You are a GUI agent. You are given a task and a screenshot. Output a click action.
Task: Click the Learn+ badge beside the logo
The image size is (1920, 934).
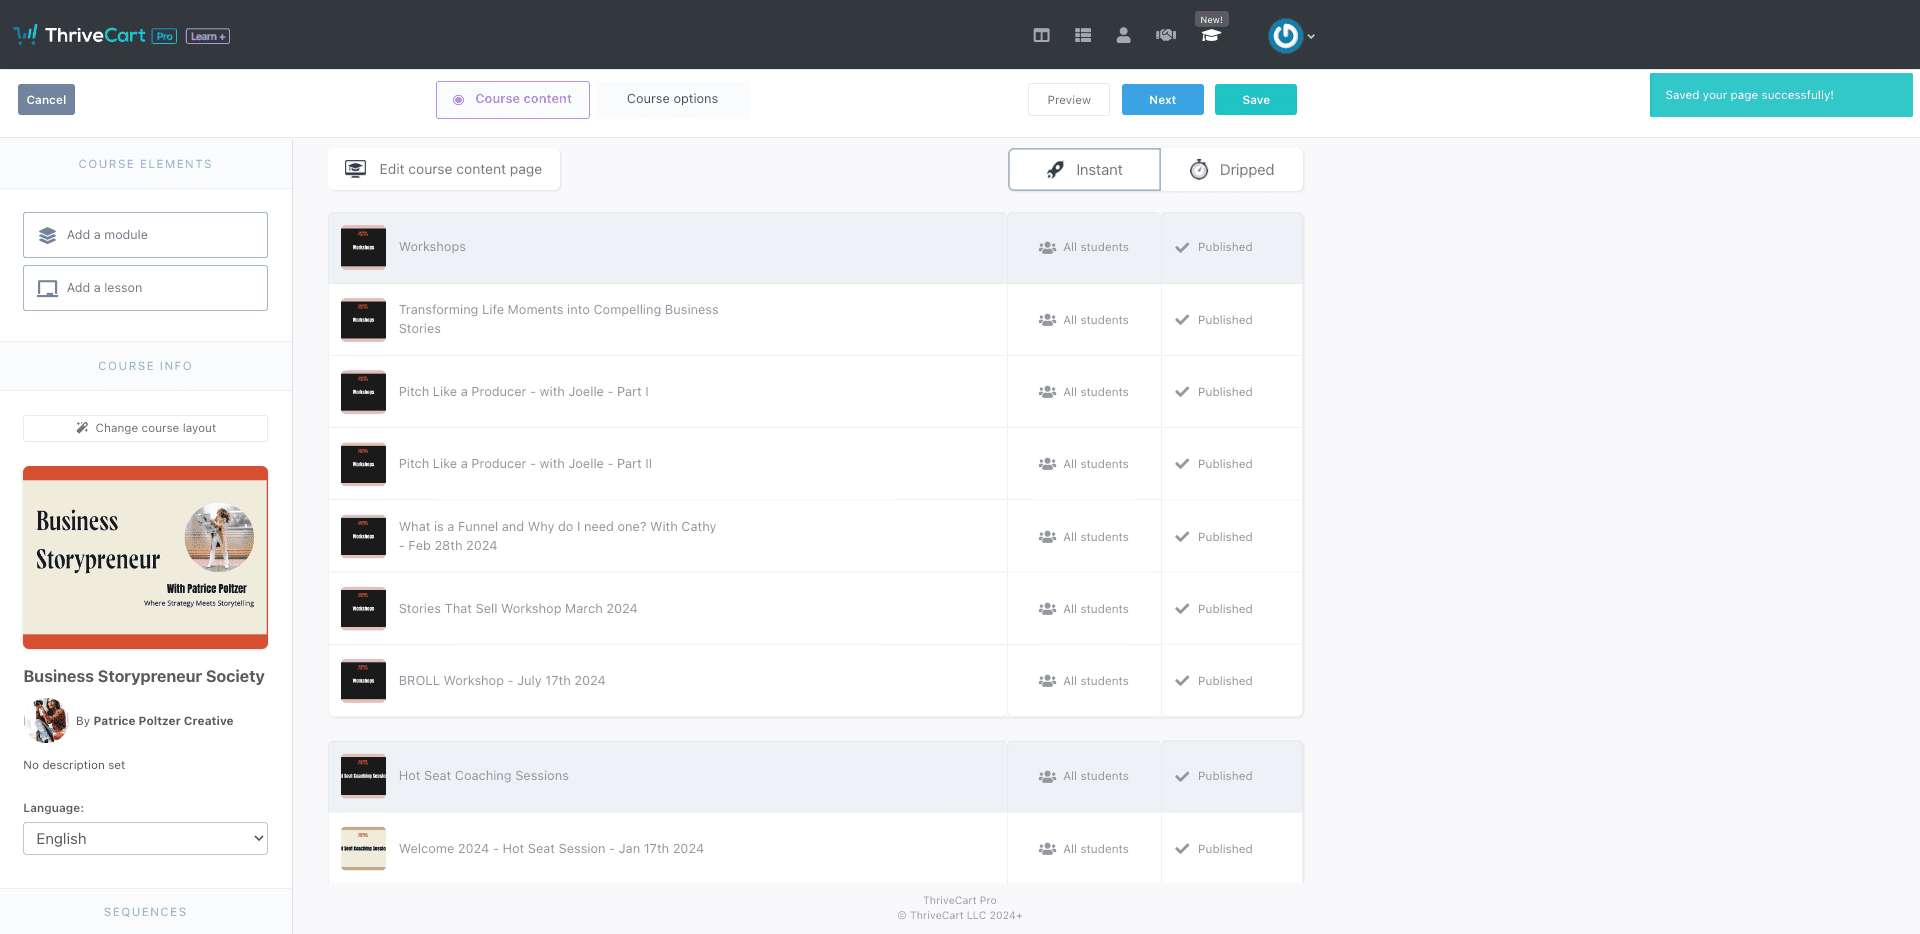[208, 36]
